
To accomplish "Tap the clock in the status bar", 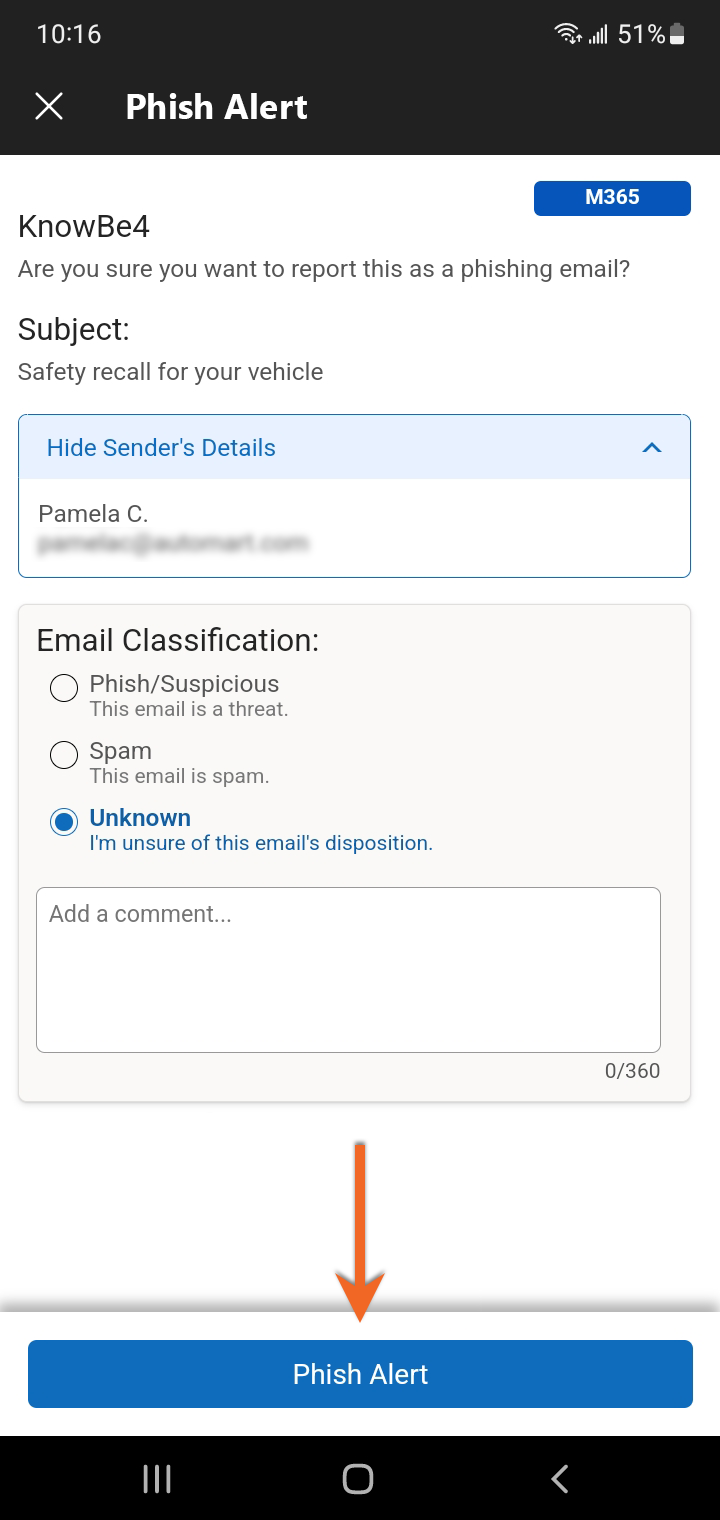I will [x=69, y=34].
